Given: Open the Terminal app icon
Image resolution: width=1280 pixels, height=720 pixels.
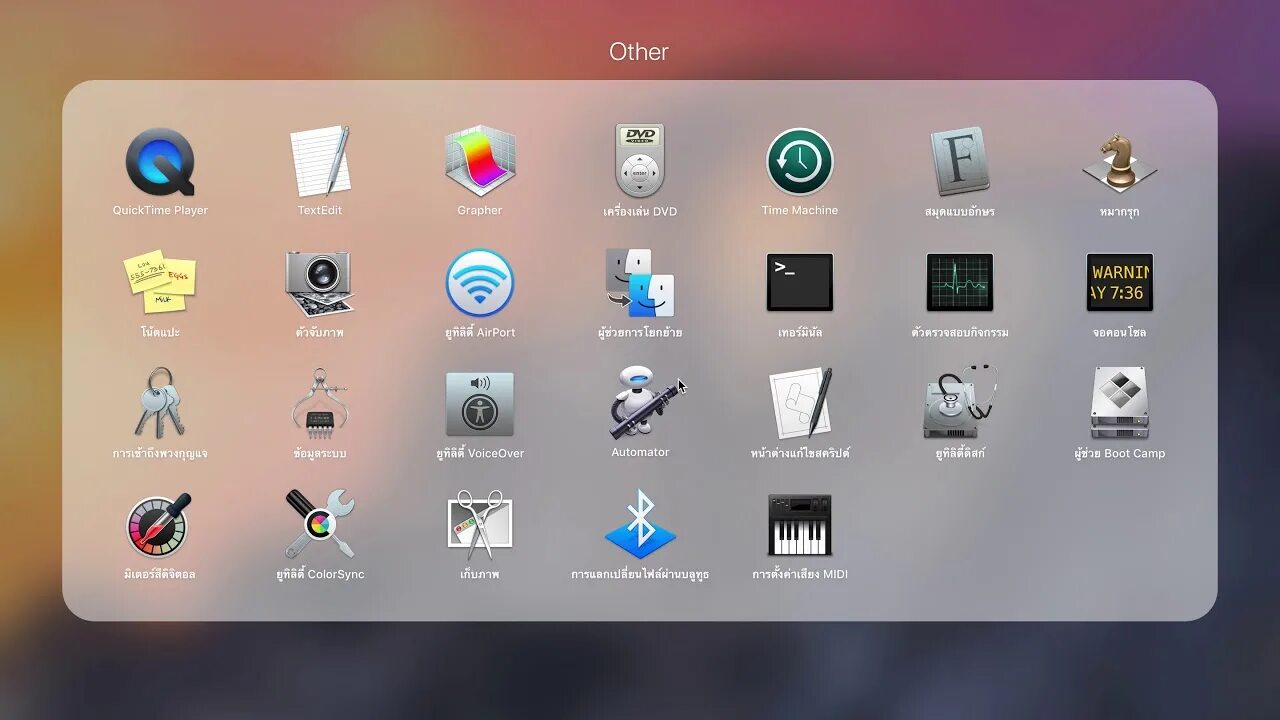Looking at the screenshot, I should 800,282.
